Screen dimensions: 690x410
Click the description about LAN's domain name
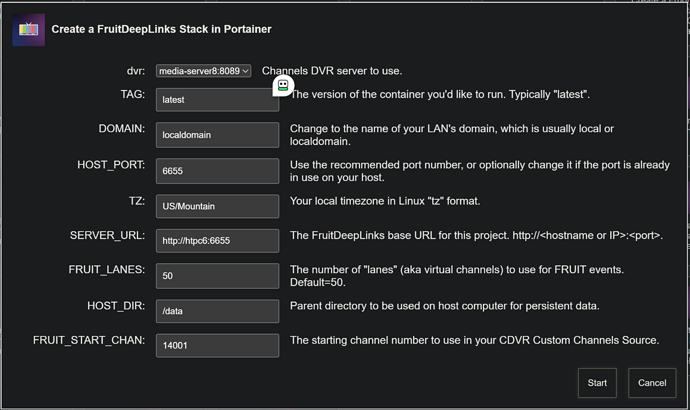451,135
